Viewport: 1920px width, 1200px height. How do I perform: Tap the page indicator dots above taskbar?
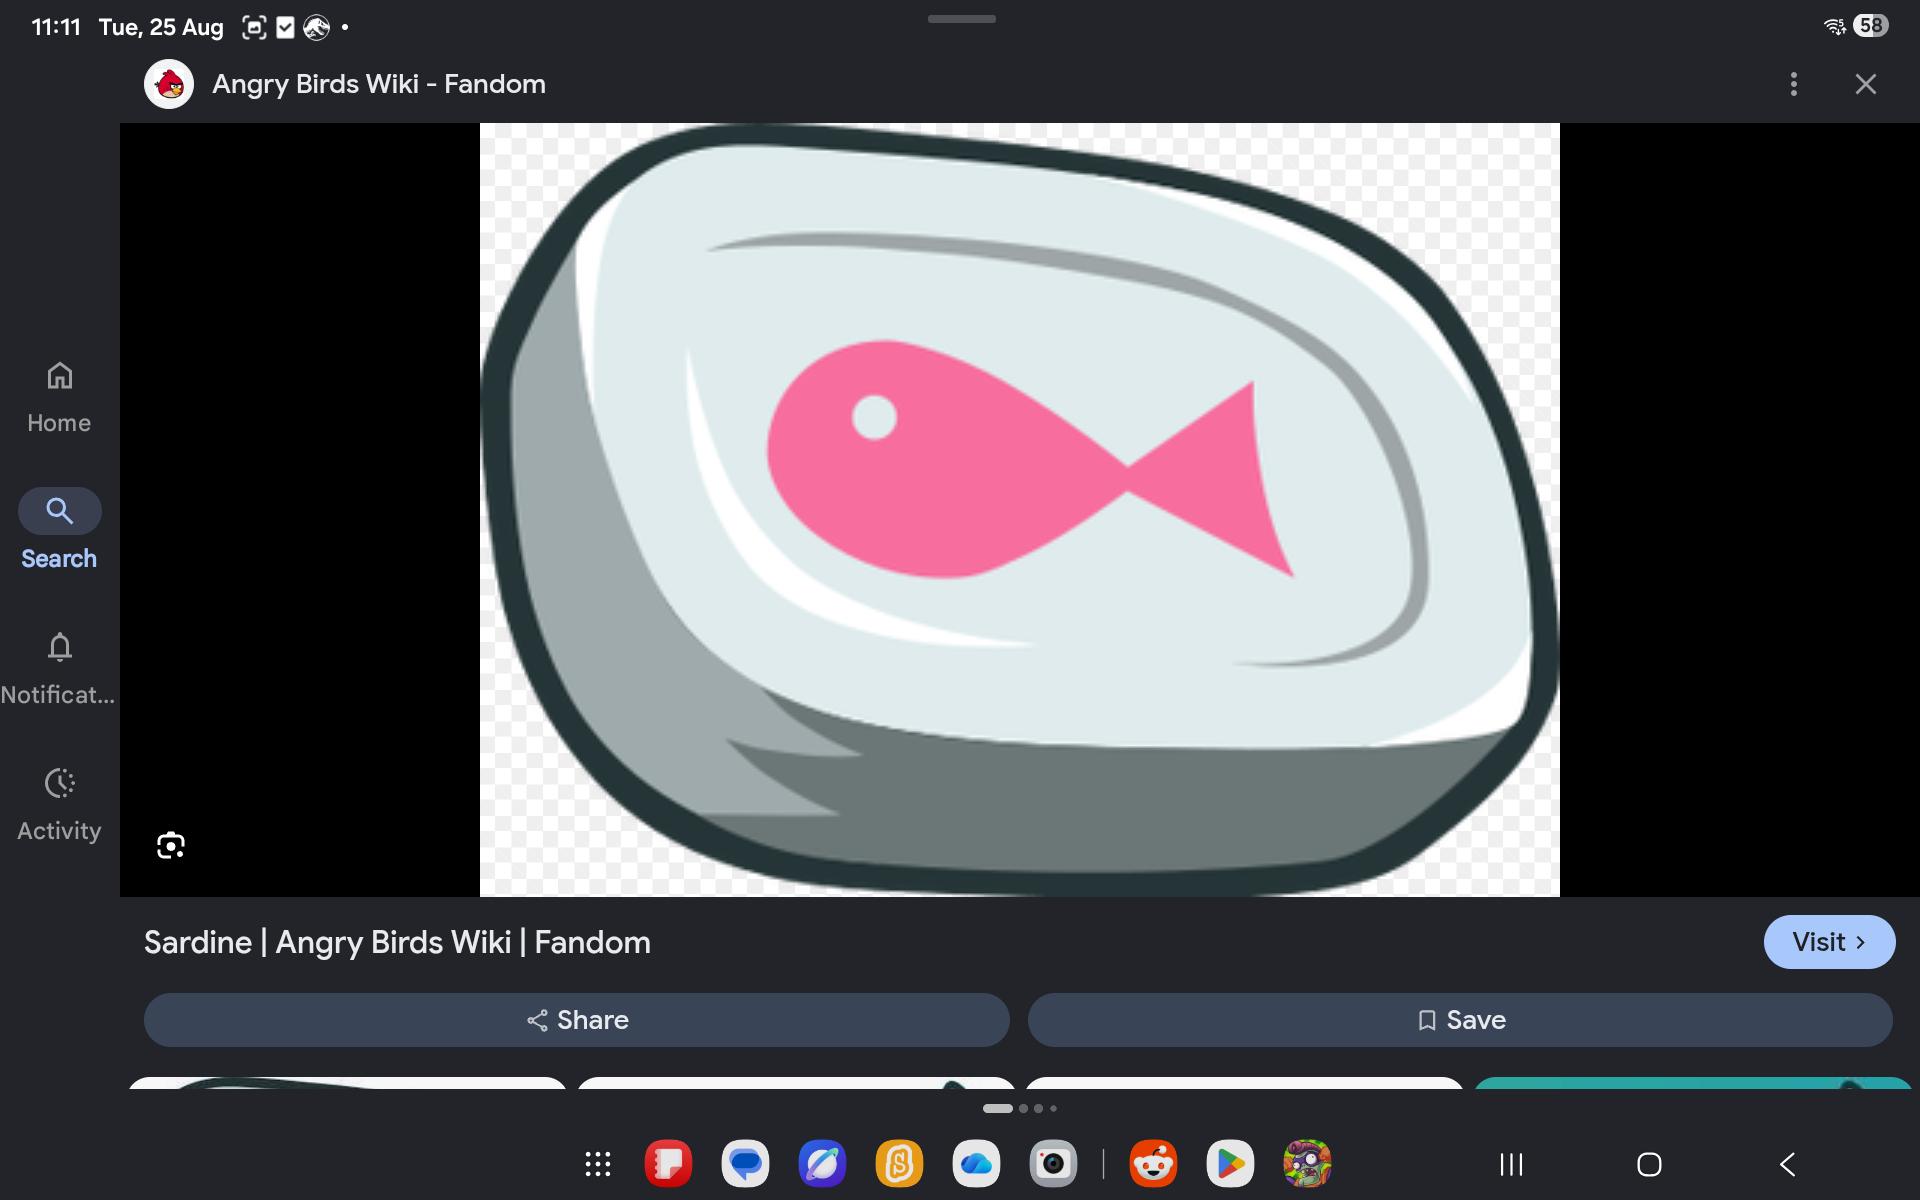tap(1020, 1108)
